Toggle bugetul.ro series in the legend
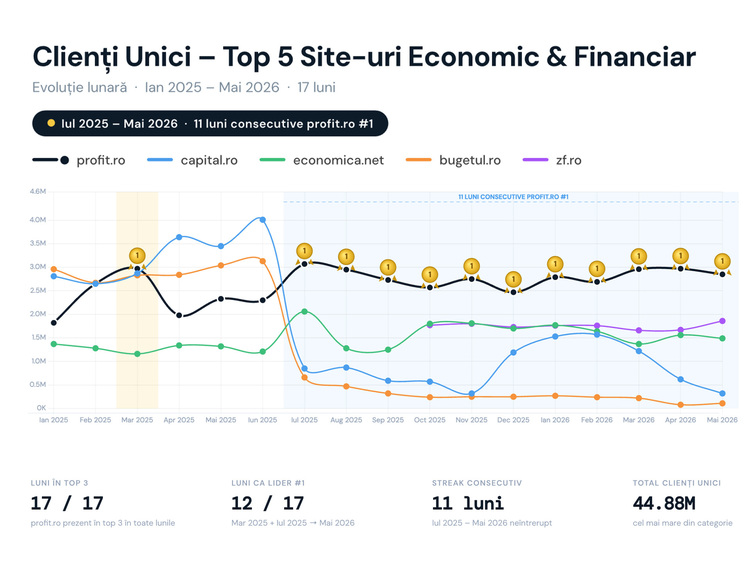 [453, 160]
